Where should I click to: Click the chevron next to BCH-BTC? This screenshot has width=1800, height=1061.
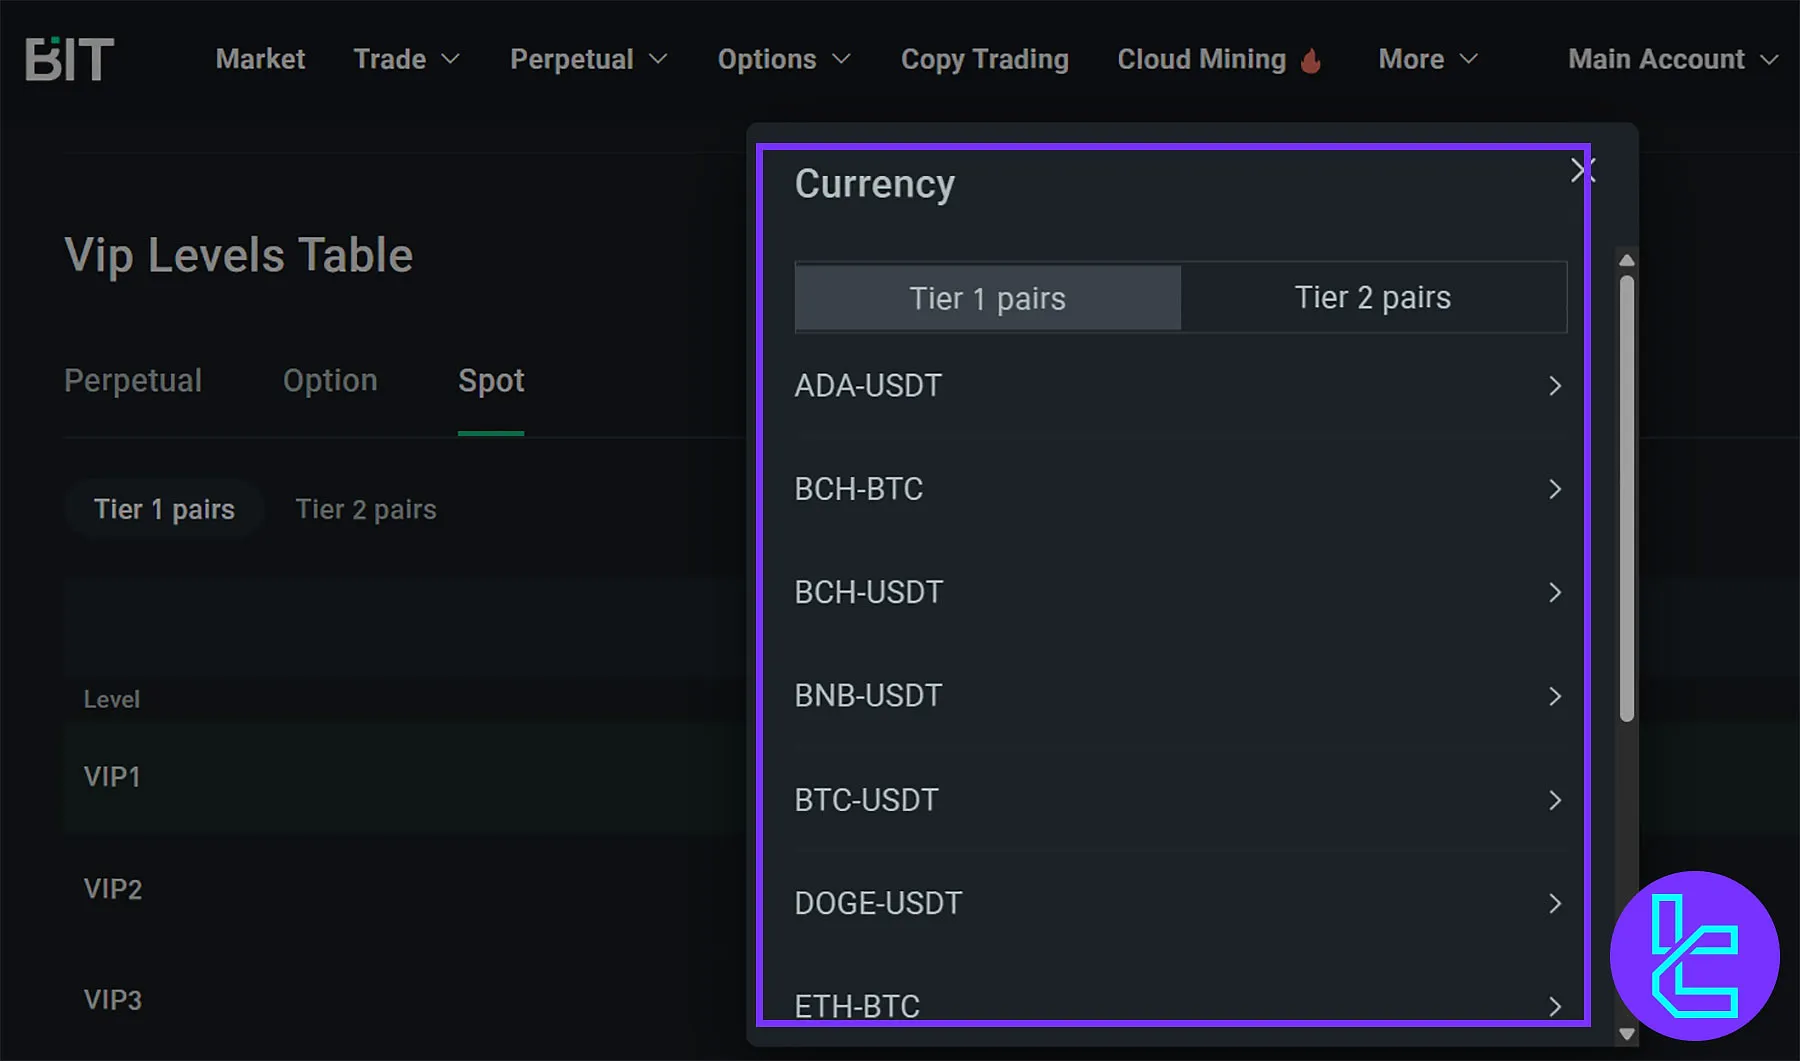point(1555,489)
